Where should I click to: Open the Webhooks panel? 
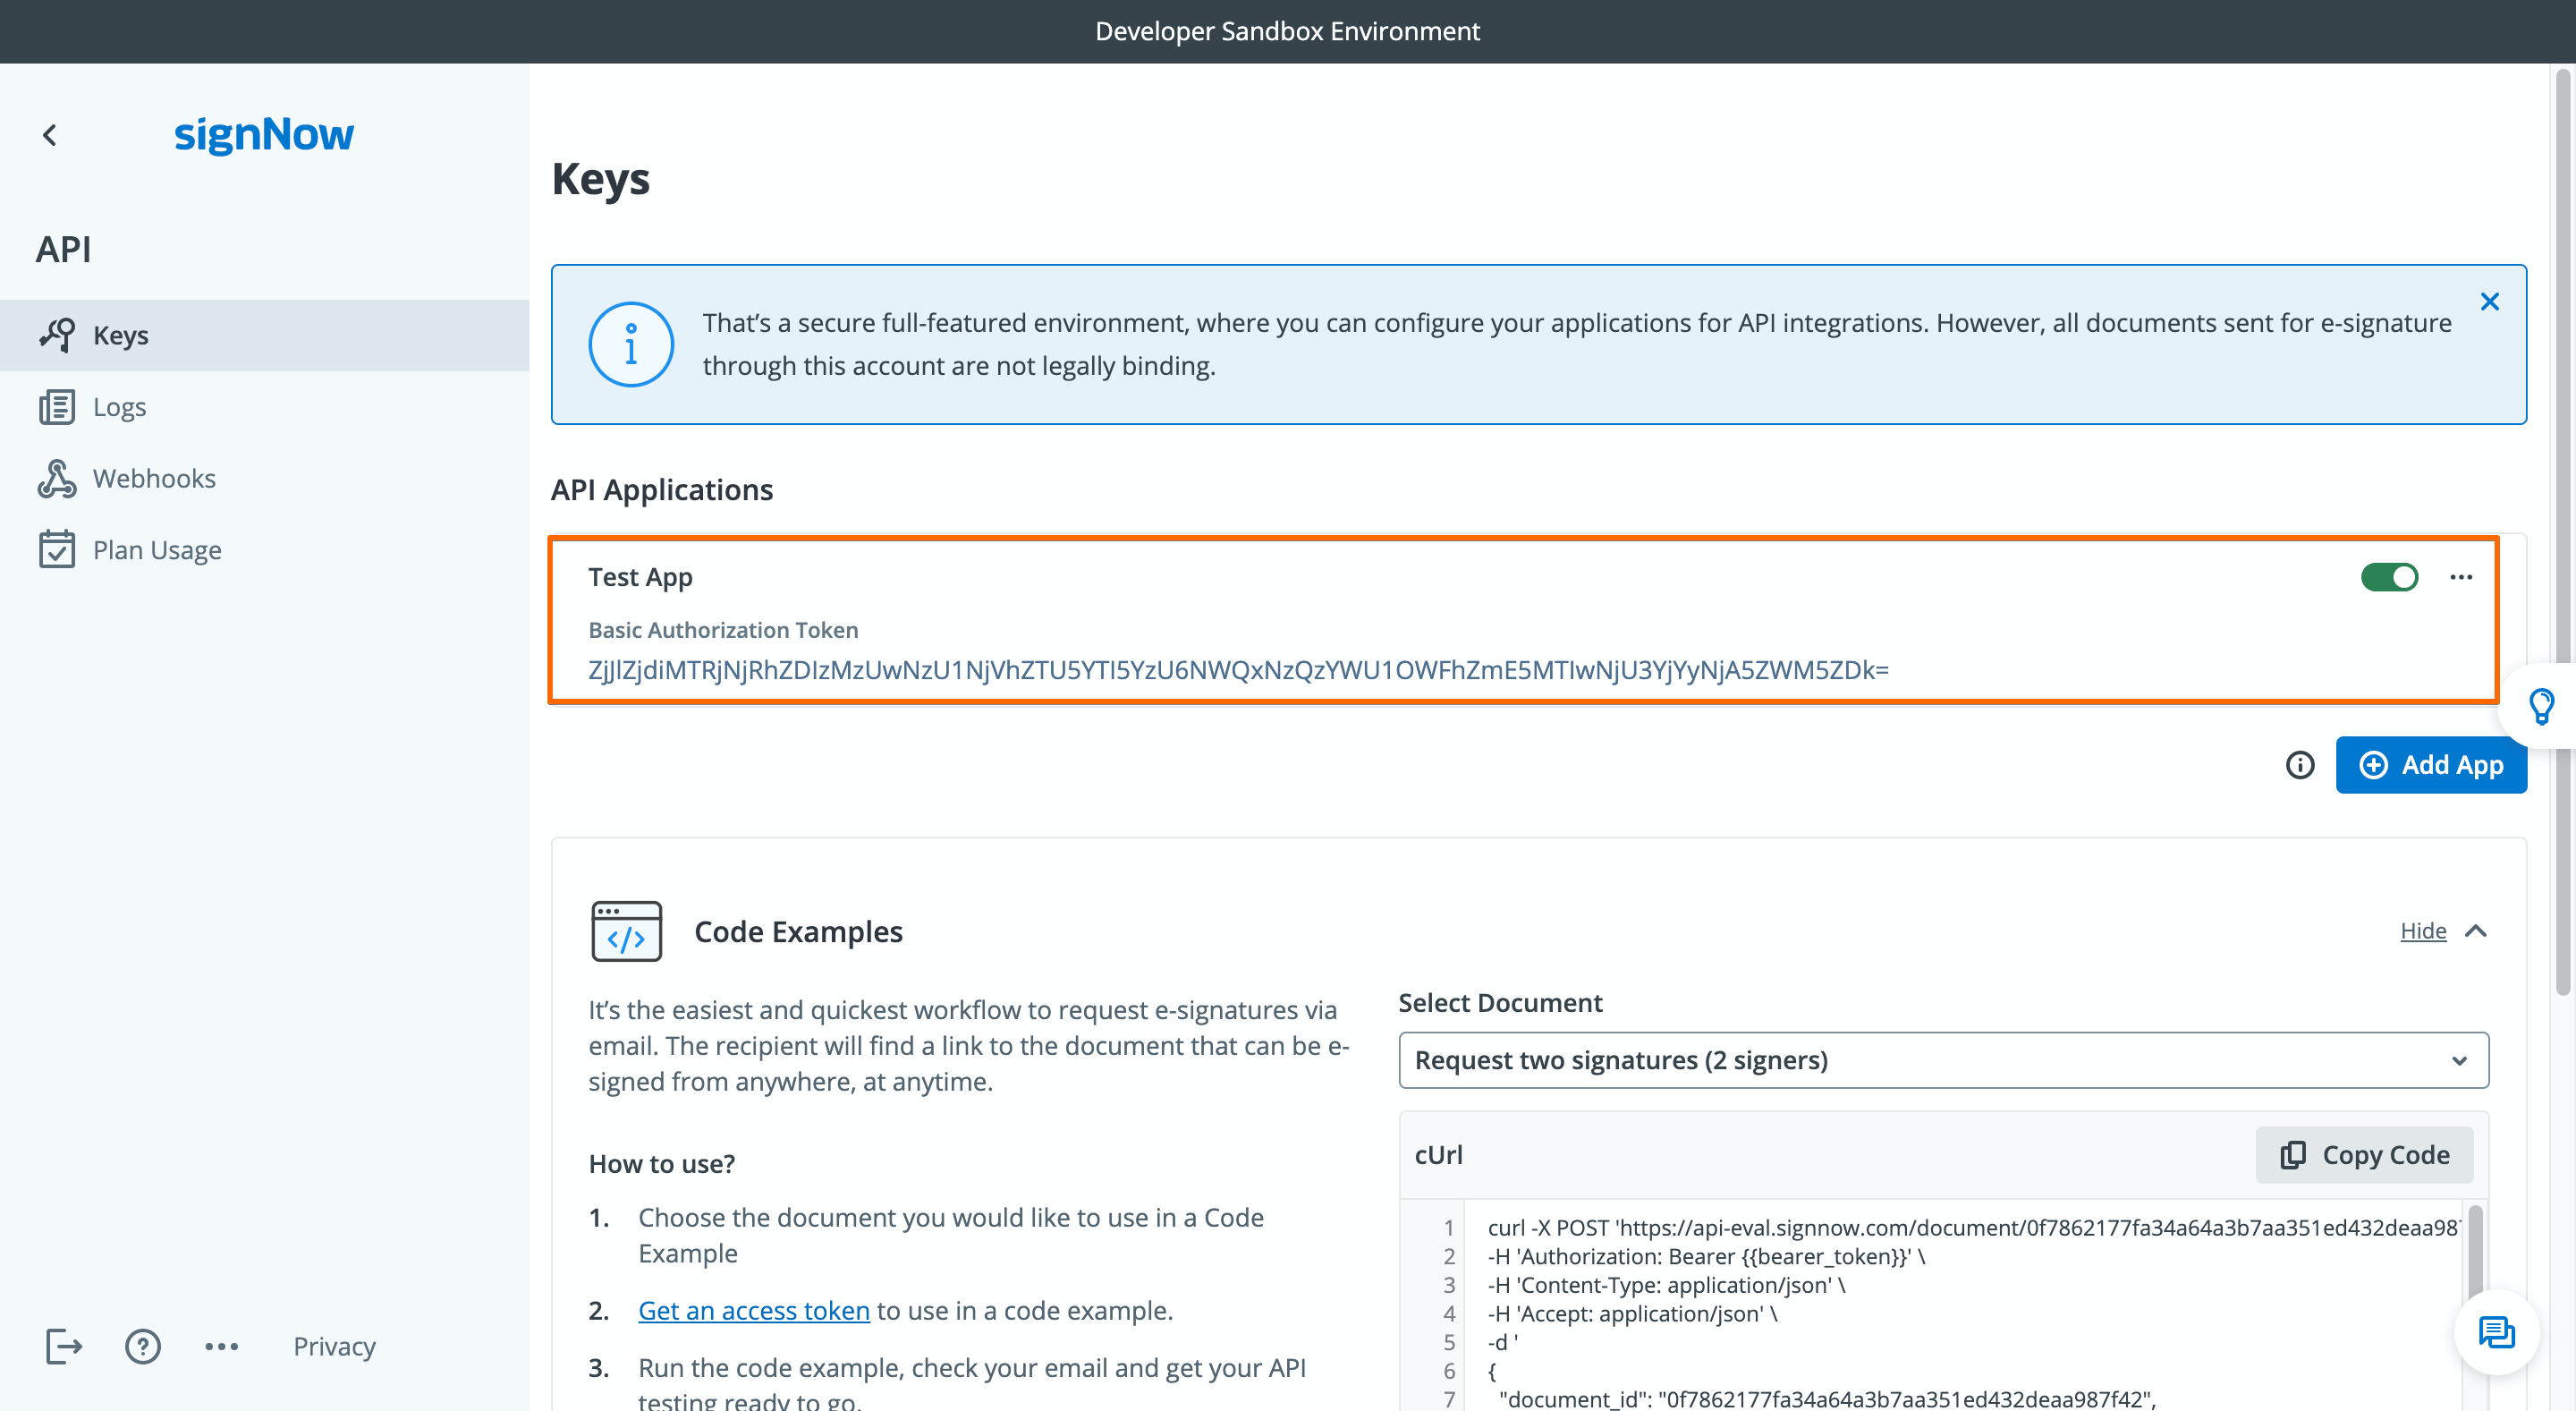155,478
